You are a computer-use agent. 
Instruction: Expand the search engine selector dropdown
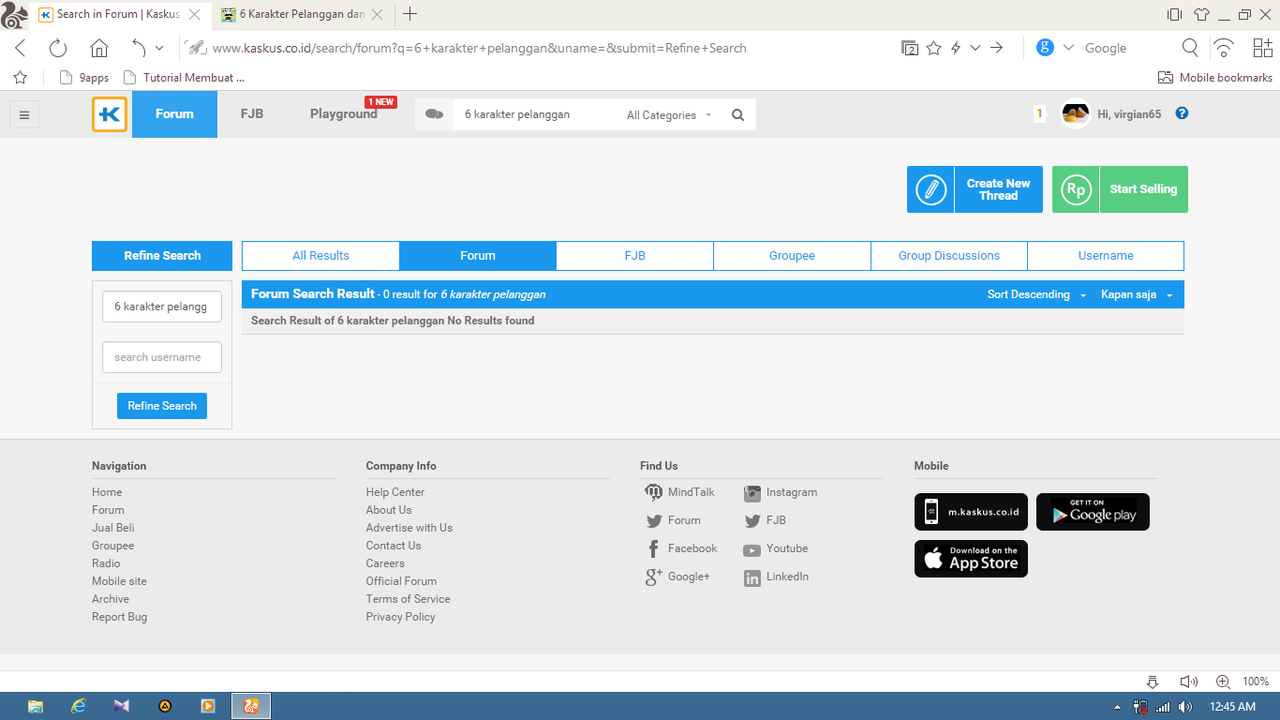click(1069, 48)
